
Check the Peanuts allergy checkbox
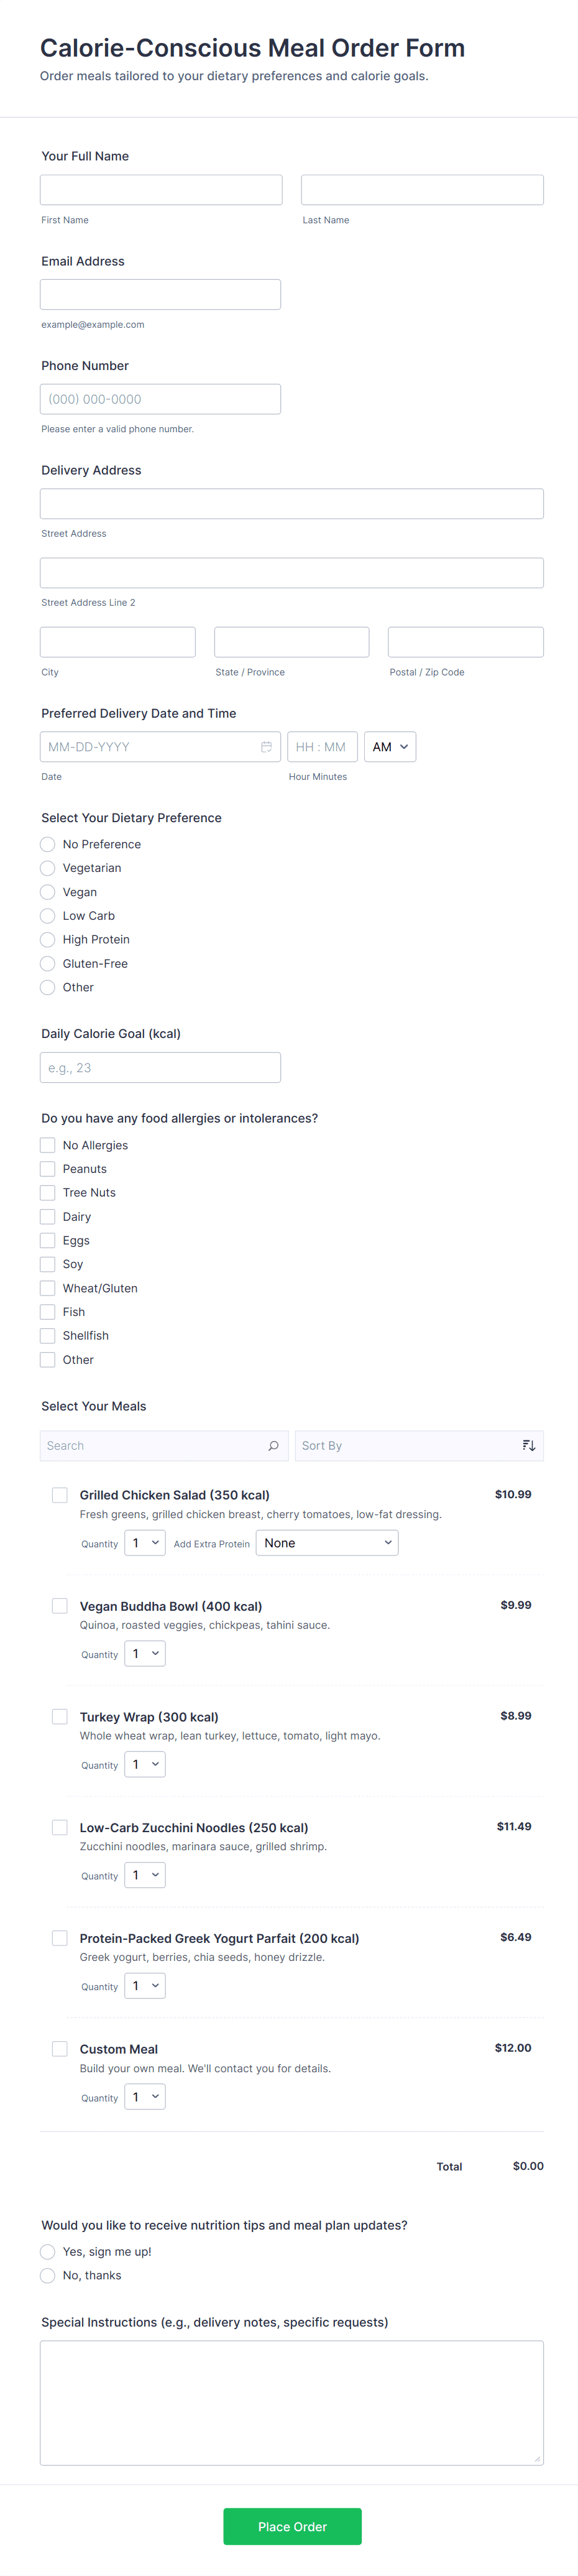[48, 1169]
